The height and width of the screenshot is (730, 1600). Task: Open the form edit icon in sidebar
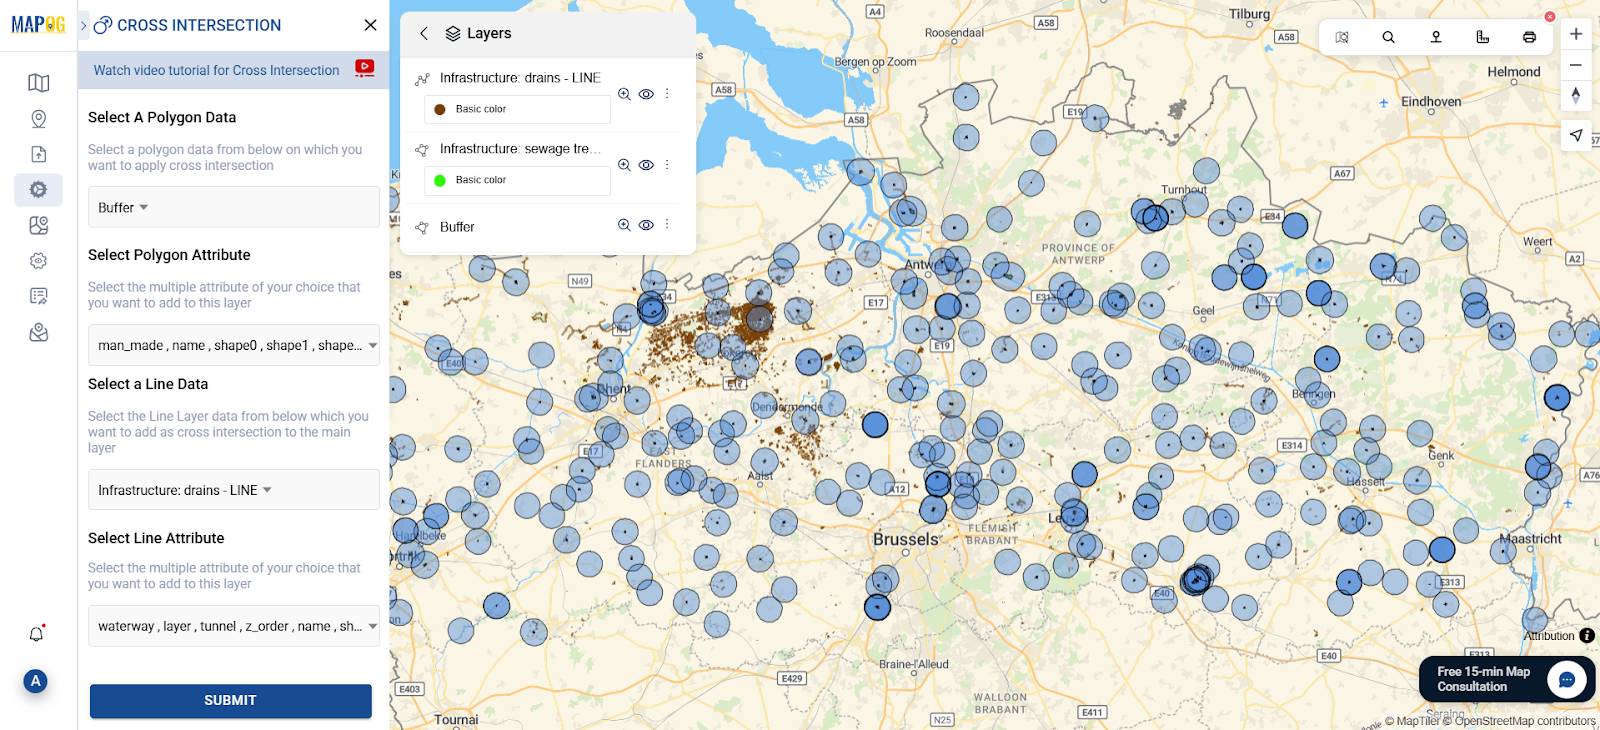coord(39,296)
